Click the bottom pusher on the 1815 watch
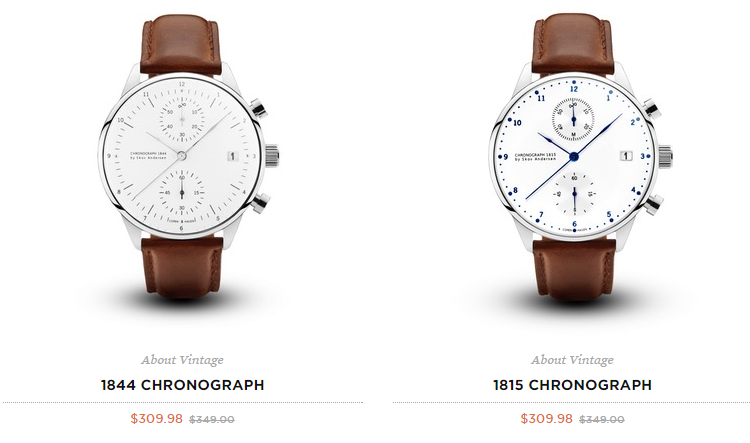The height and width of the screenshot is (443, 750). pyautogui.click(x=653, y=205)
